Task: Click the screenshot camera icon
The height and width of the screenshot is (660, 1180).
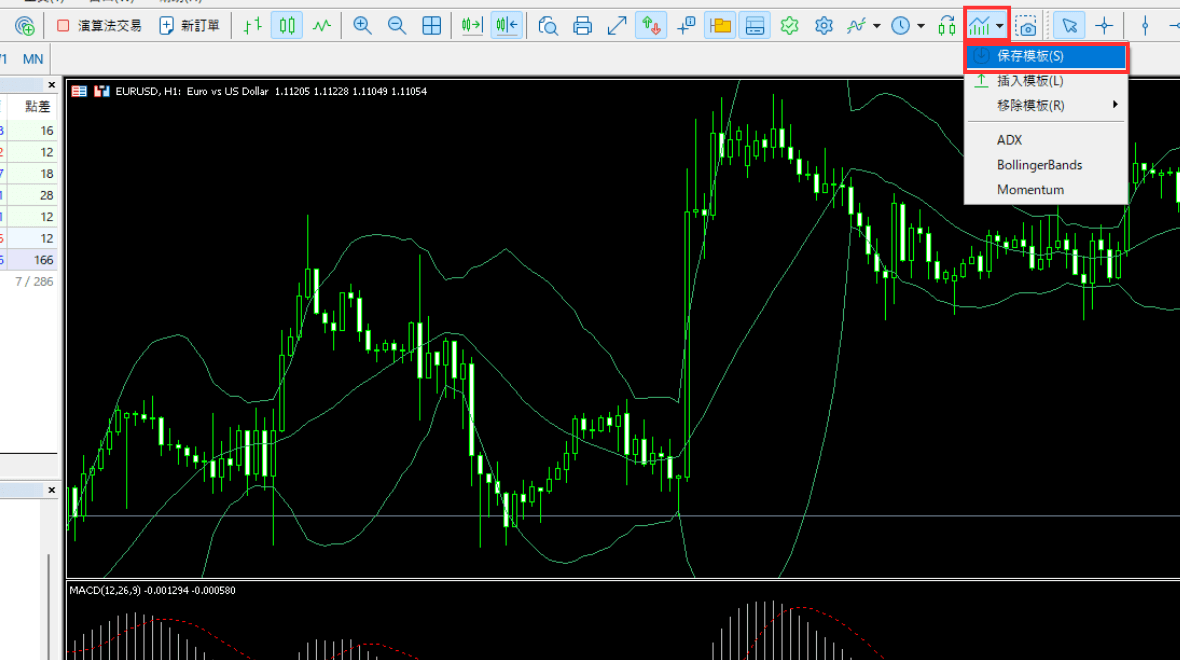Action: pyautogui.click(x=1026, y=26)
